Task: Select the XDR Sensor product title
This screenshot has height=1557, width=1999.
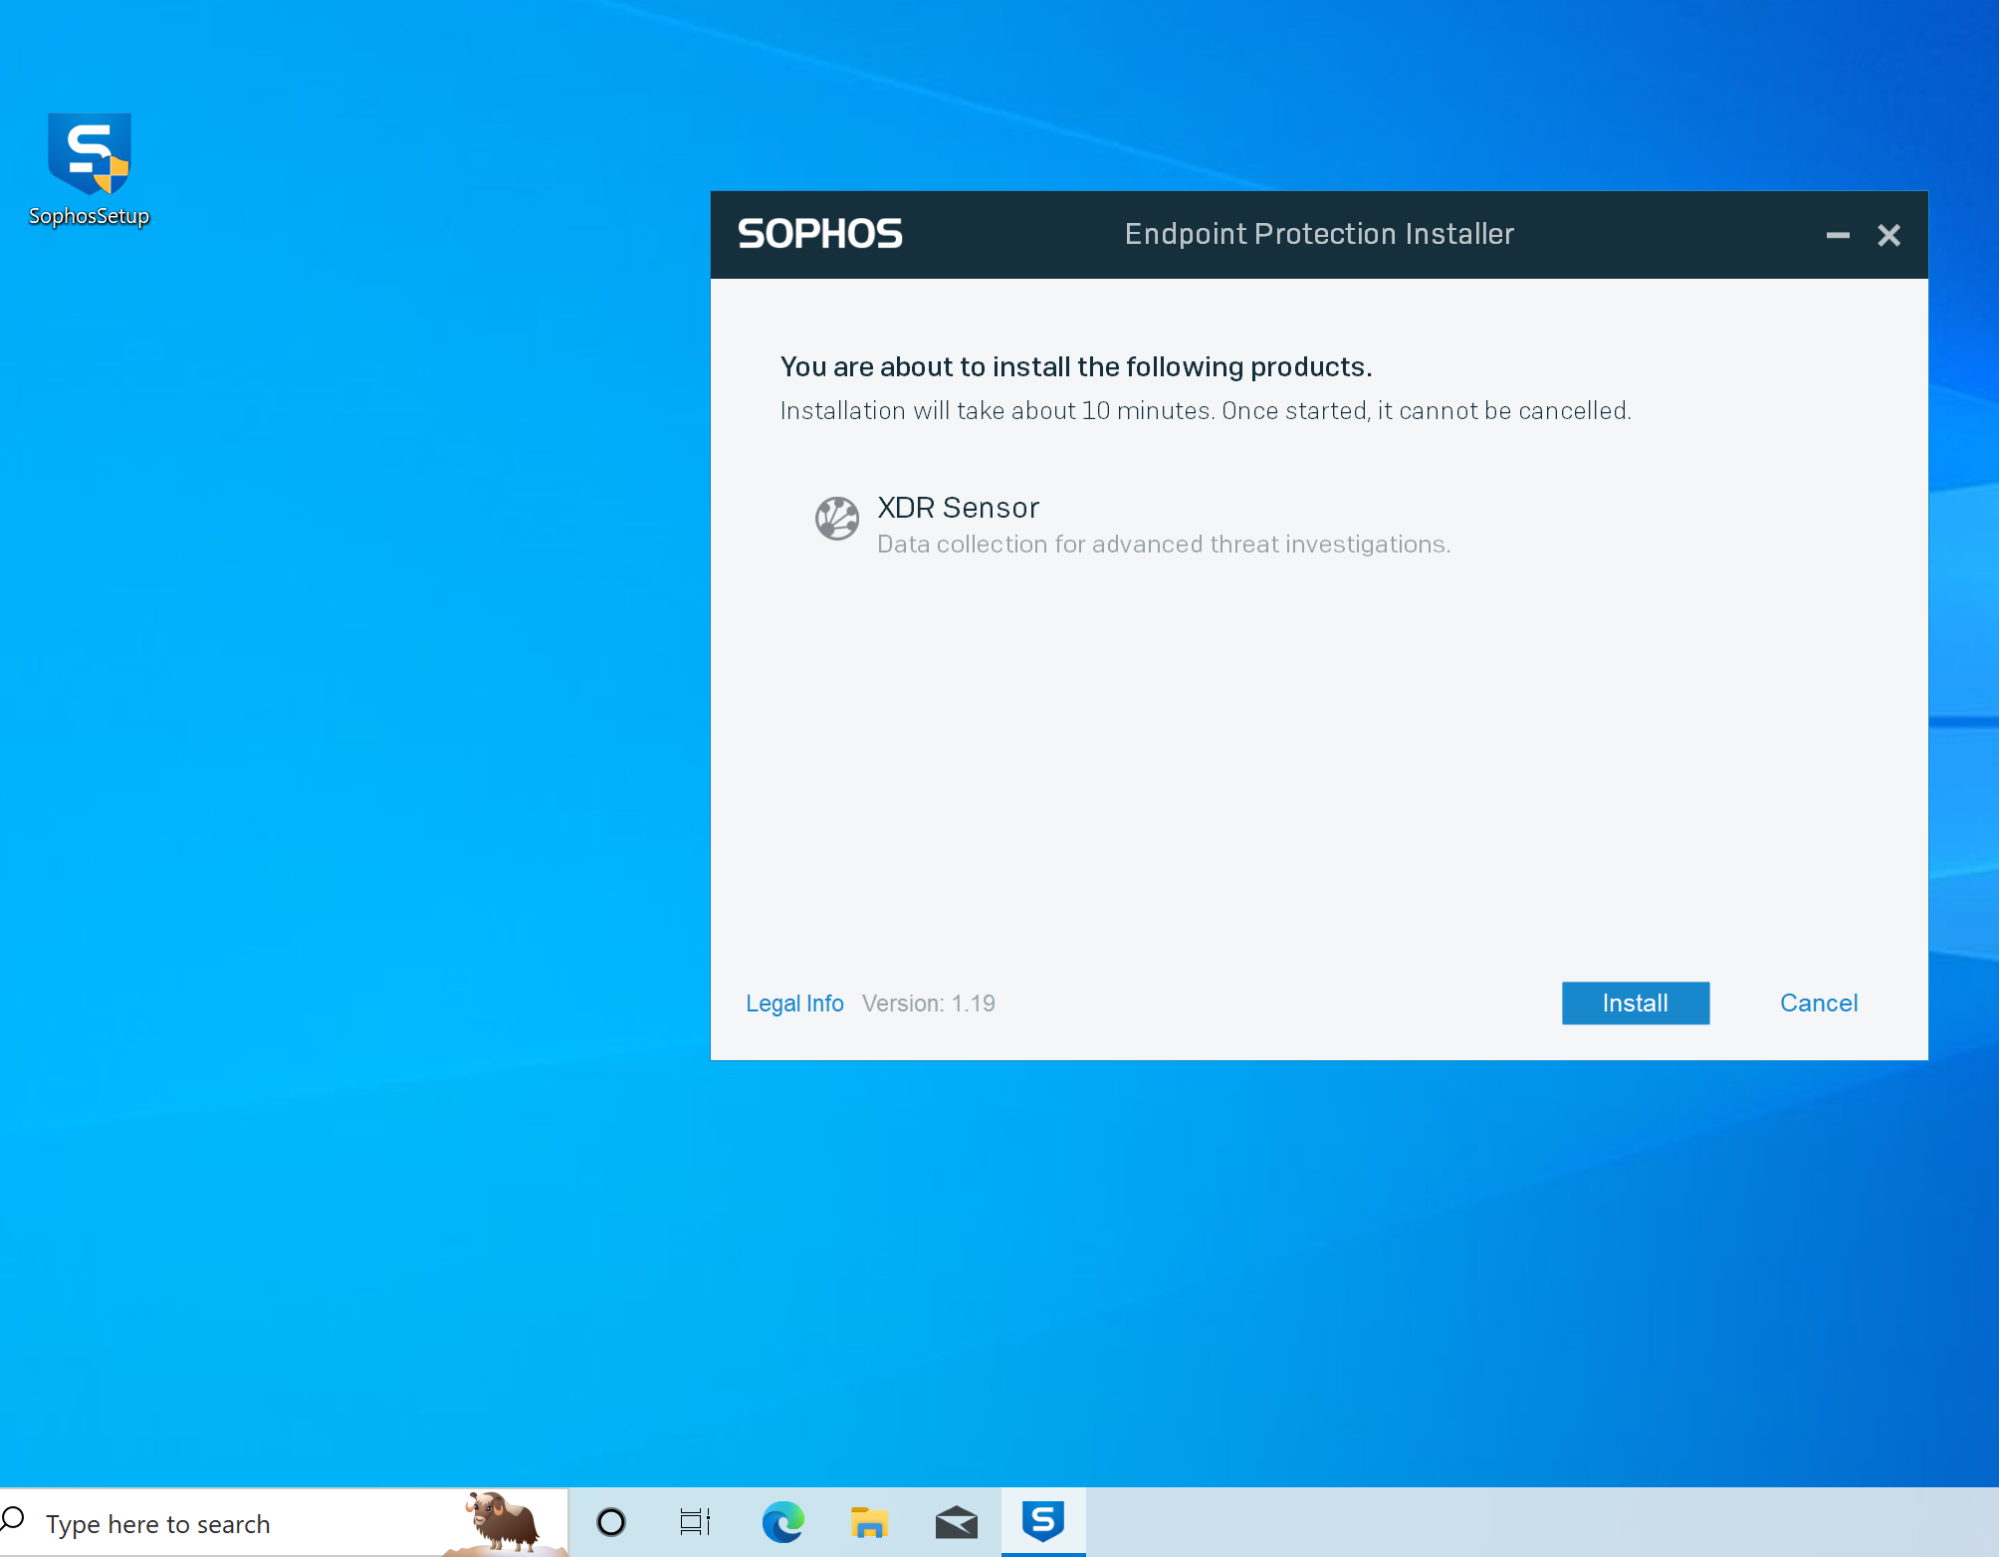Action: pyautogui.click(x=957, y=508)
